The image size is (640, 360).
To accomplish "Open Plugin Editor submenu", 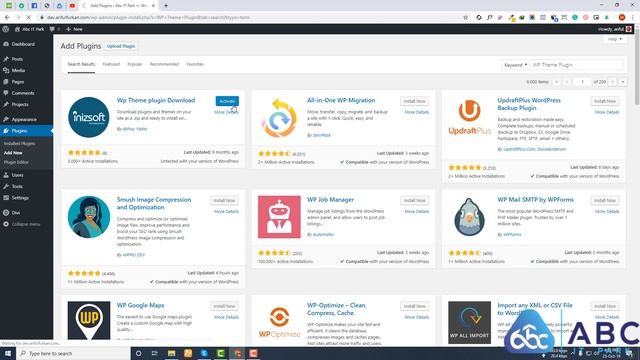I will click(16, 162).
